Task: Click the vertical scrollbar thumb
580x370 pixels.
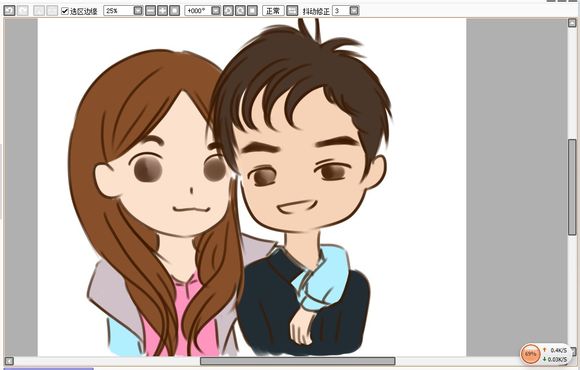Action: coord(572,187)
